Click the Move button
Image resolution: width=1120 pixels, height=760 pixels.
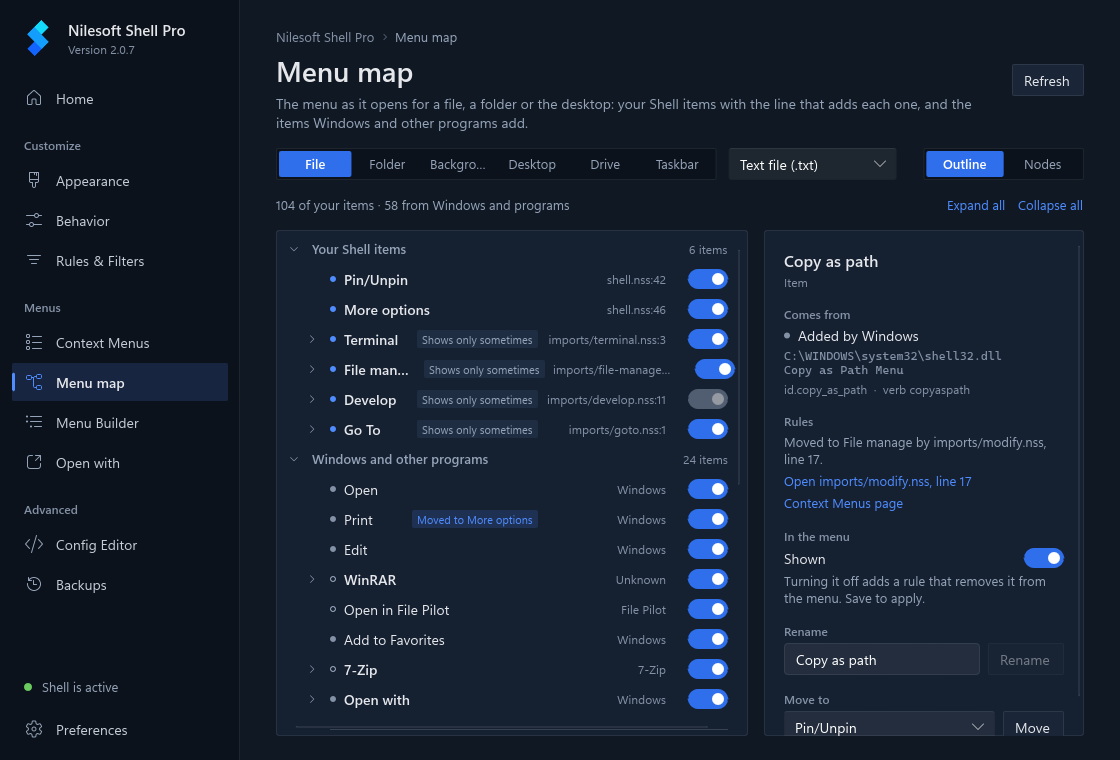1033,724
